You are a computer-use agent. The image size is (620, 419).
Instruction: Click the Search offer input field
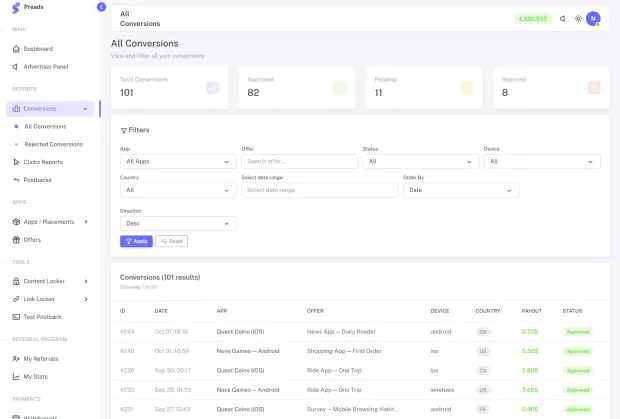(x=299, y=162)
